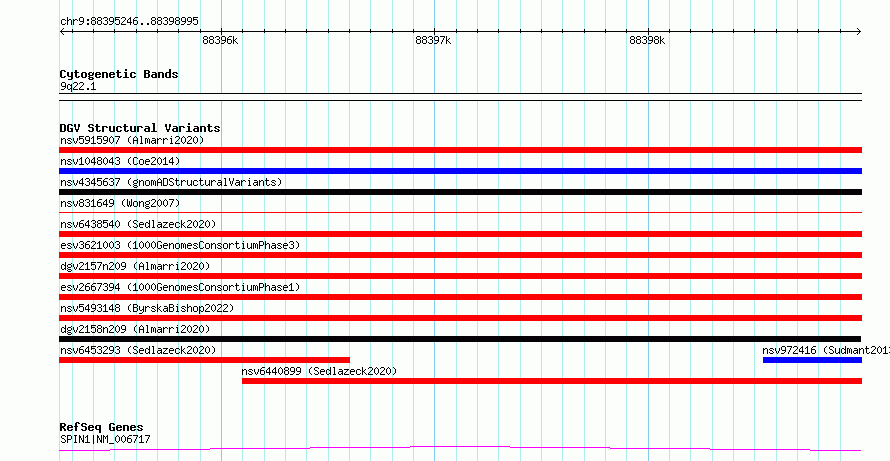Screen dimensions: 890x461
Task: Click the SPIN1 magenta gene line
Action: pyautogui.click(x=460, y=449)
